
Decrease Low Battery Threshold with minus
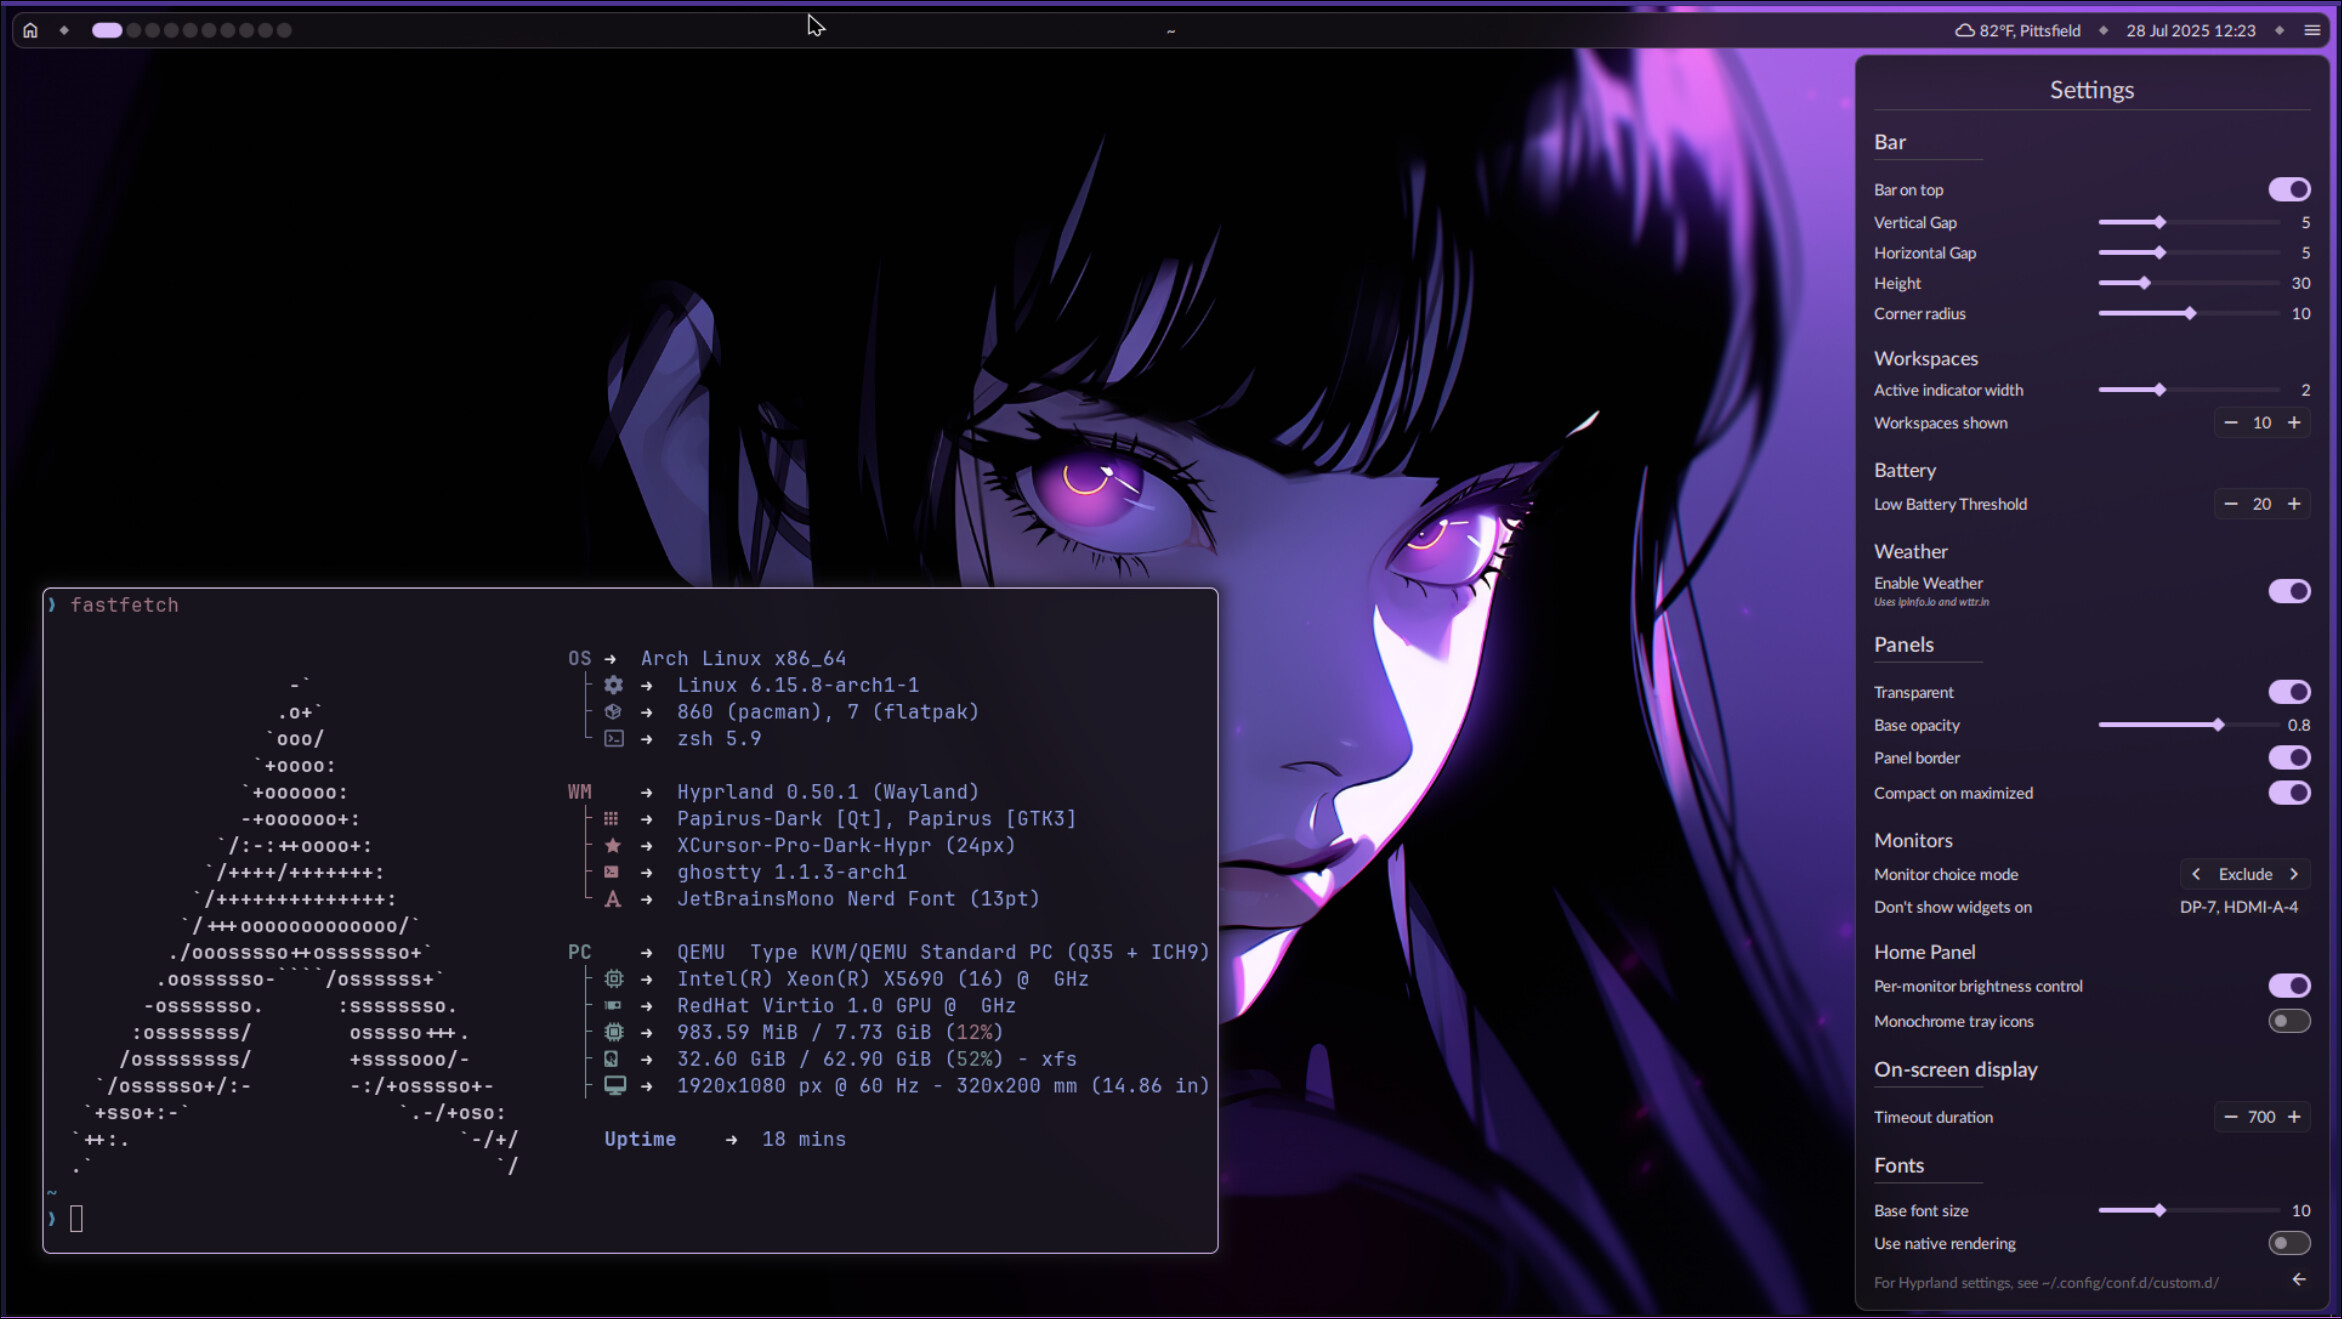(x=2230, y=504)
